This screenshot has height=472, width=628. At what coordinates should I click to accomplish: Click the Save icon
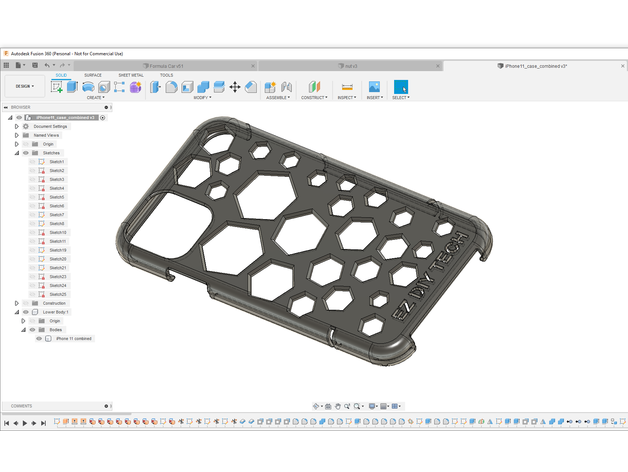[35, 65]
